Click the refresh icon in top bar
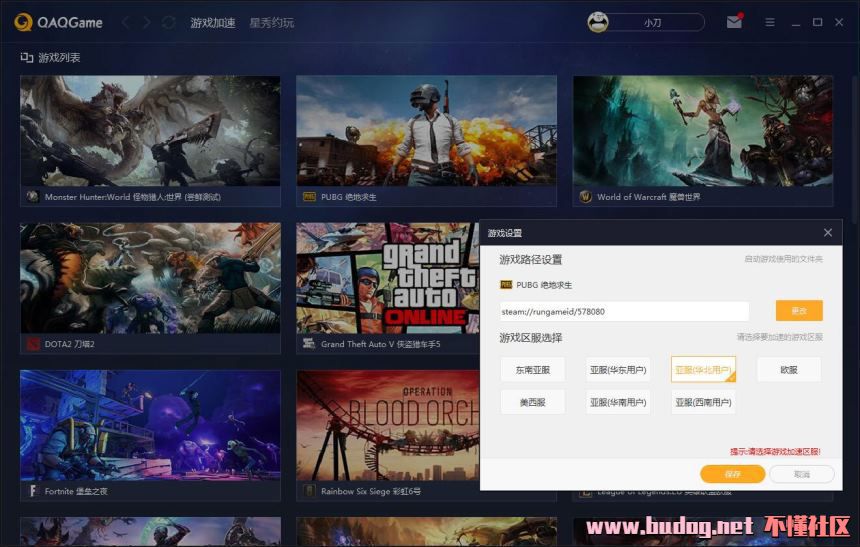This screenshot has width=860, height=547. pyautogui.click(x=168, y=22)
